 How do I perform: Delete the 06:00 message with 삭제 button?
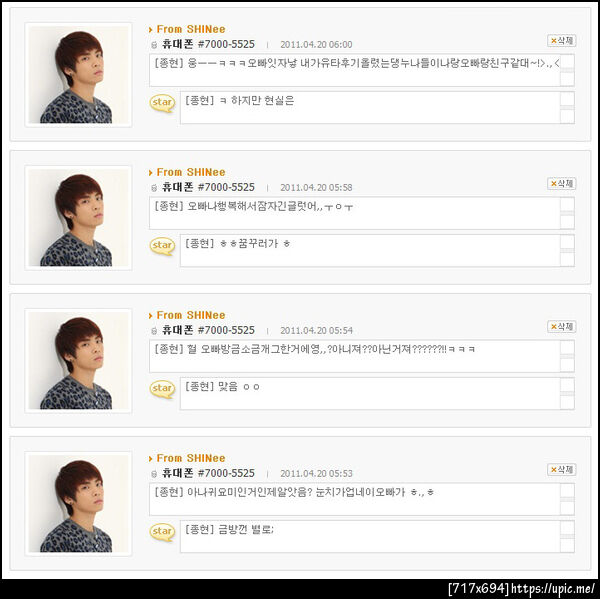(561, 41)
